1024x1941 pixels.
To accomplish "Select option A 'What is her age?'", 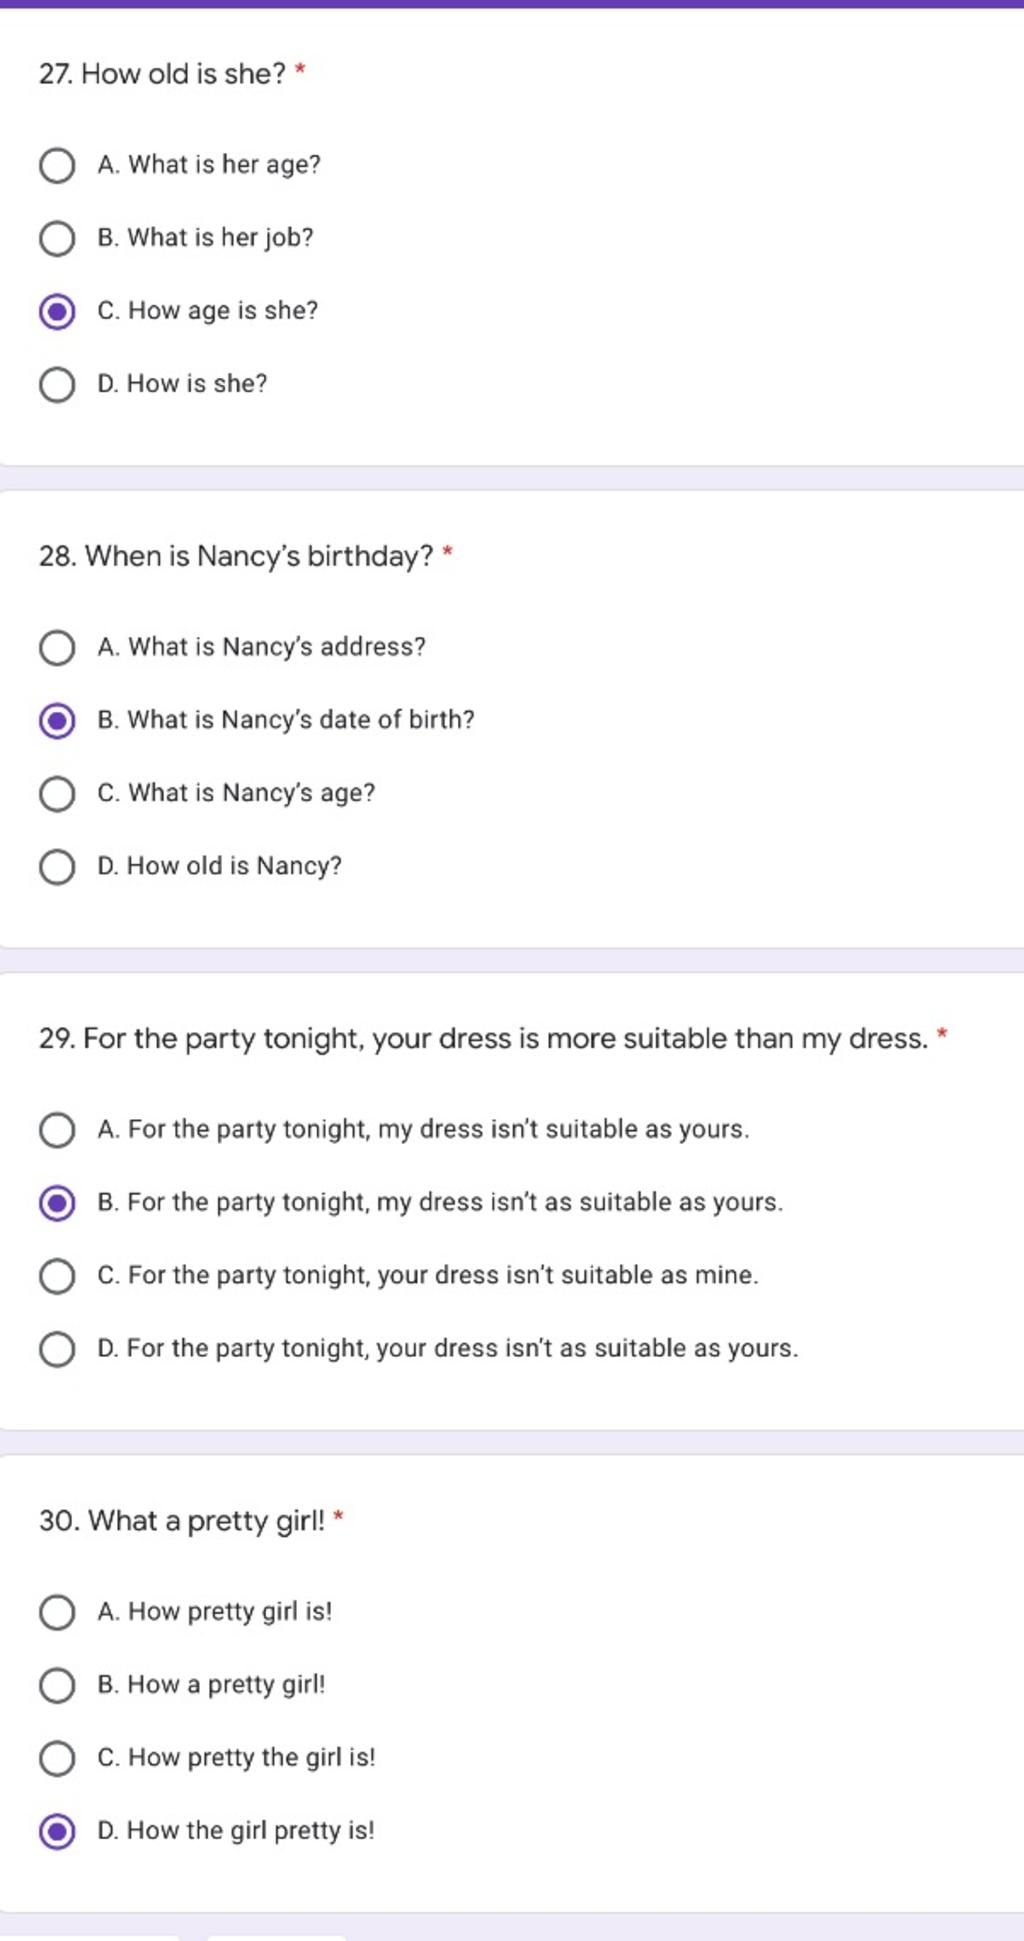I will tap(57, 165).
